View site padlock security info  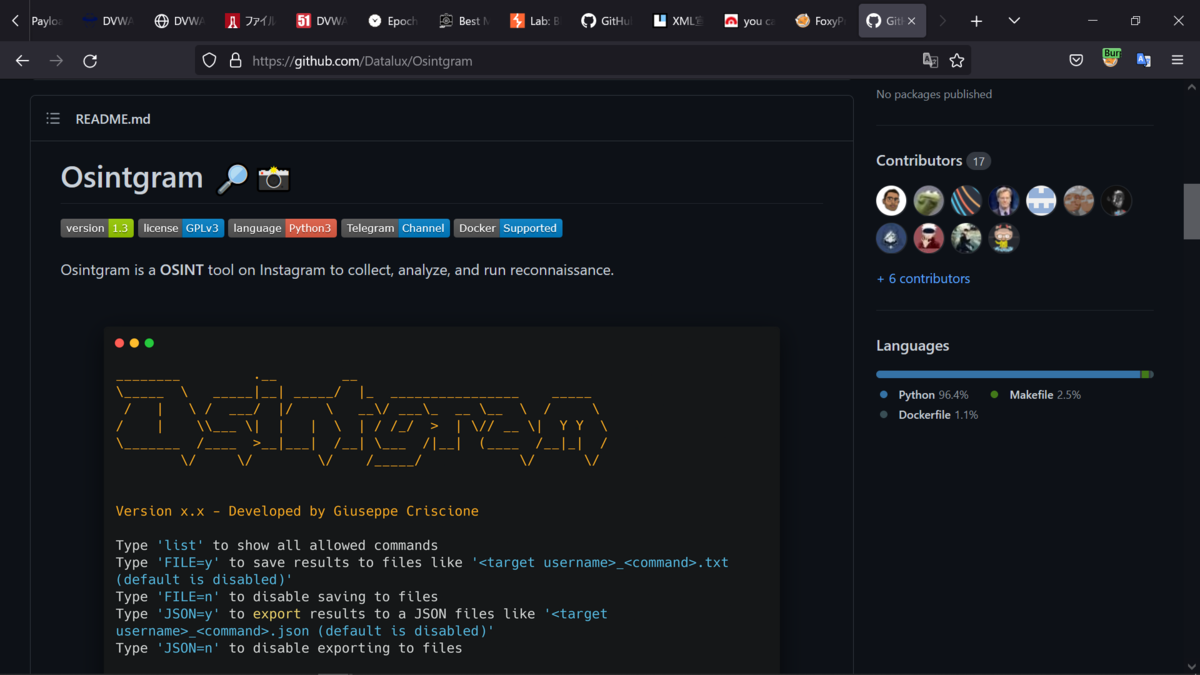point(235,61)
